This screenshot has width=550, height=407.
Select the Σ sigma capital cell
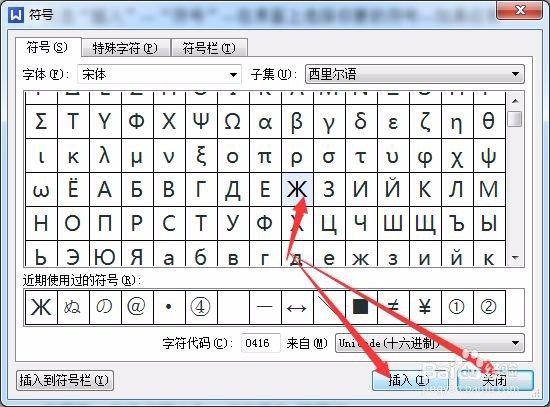coord(41,121)
